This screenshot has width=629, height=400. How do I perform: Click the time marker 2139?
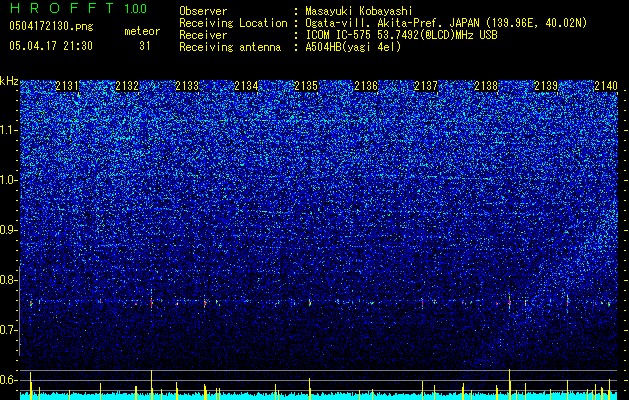(x=546, y=85)
